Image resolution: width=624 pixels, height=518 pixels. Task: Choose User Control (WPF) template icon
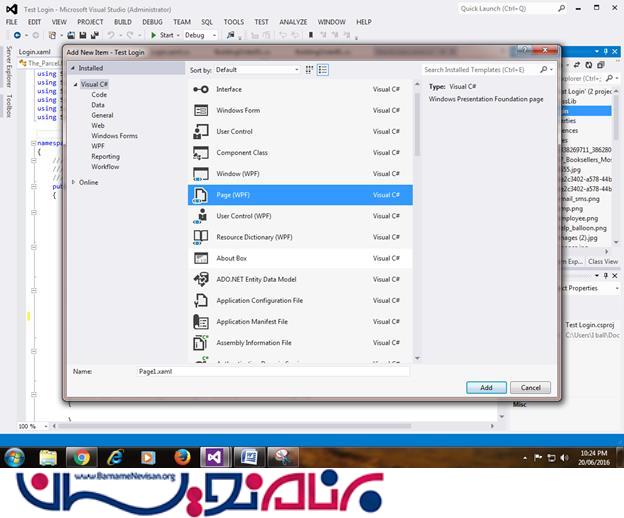point(200,216)
